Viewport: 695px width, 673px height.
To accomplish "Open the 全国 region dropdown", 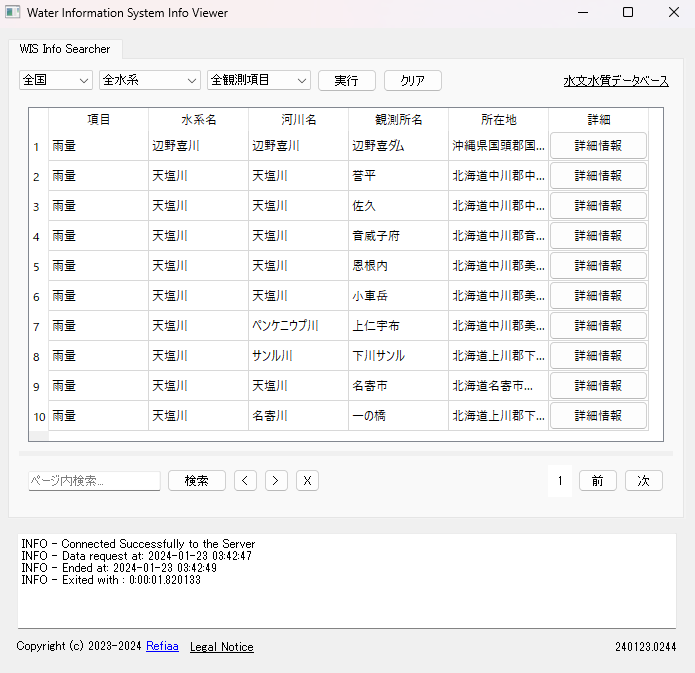I will [56, 80].
